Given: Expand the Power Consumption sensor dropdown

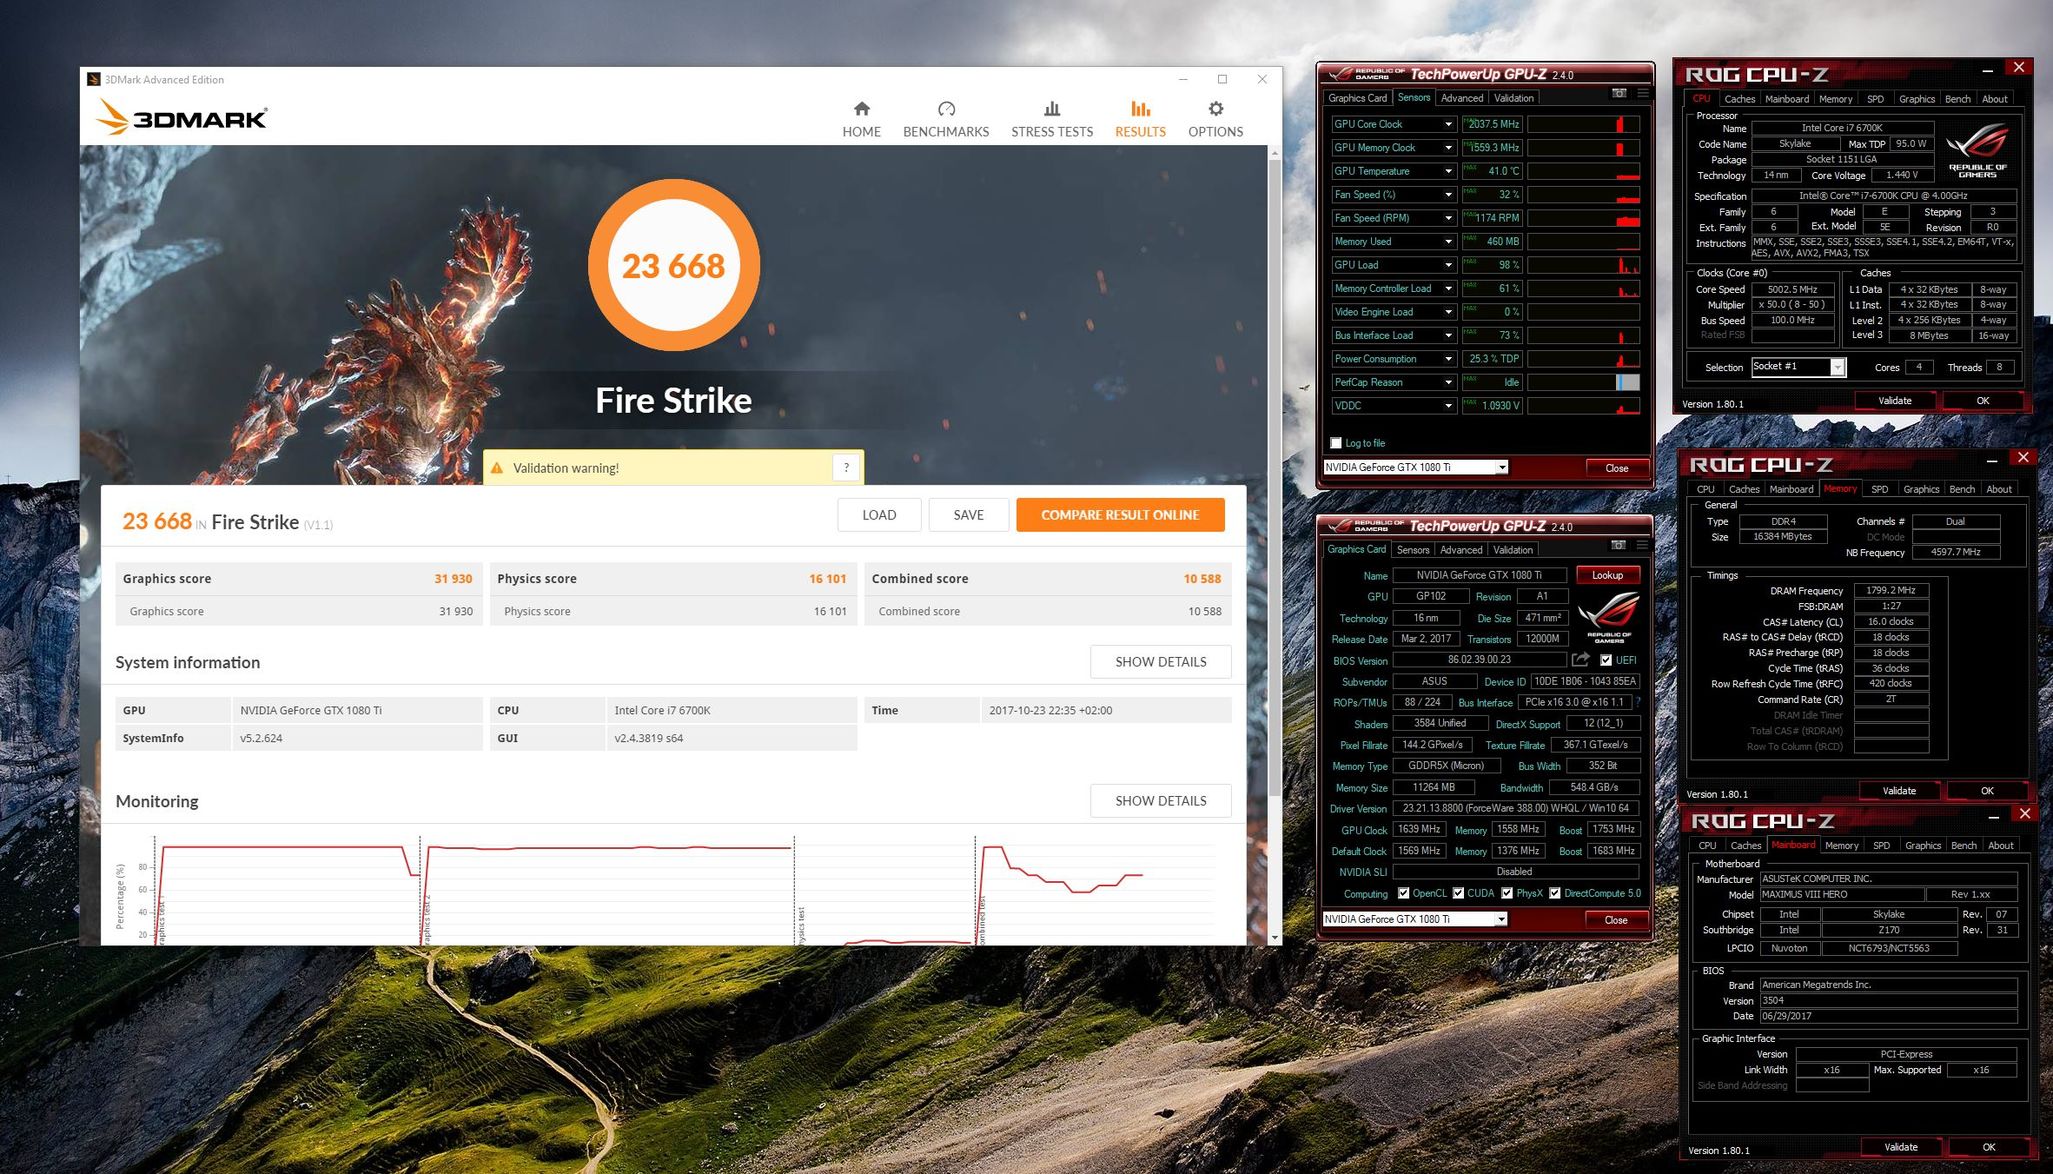Looking at the screenshot, I should tap(1447, 359).
